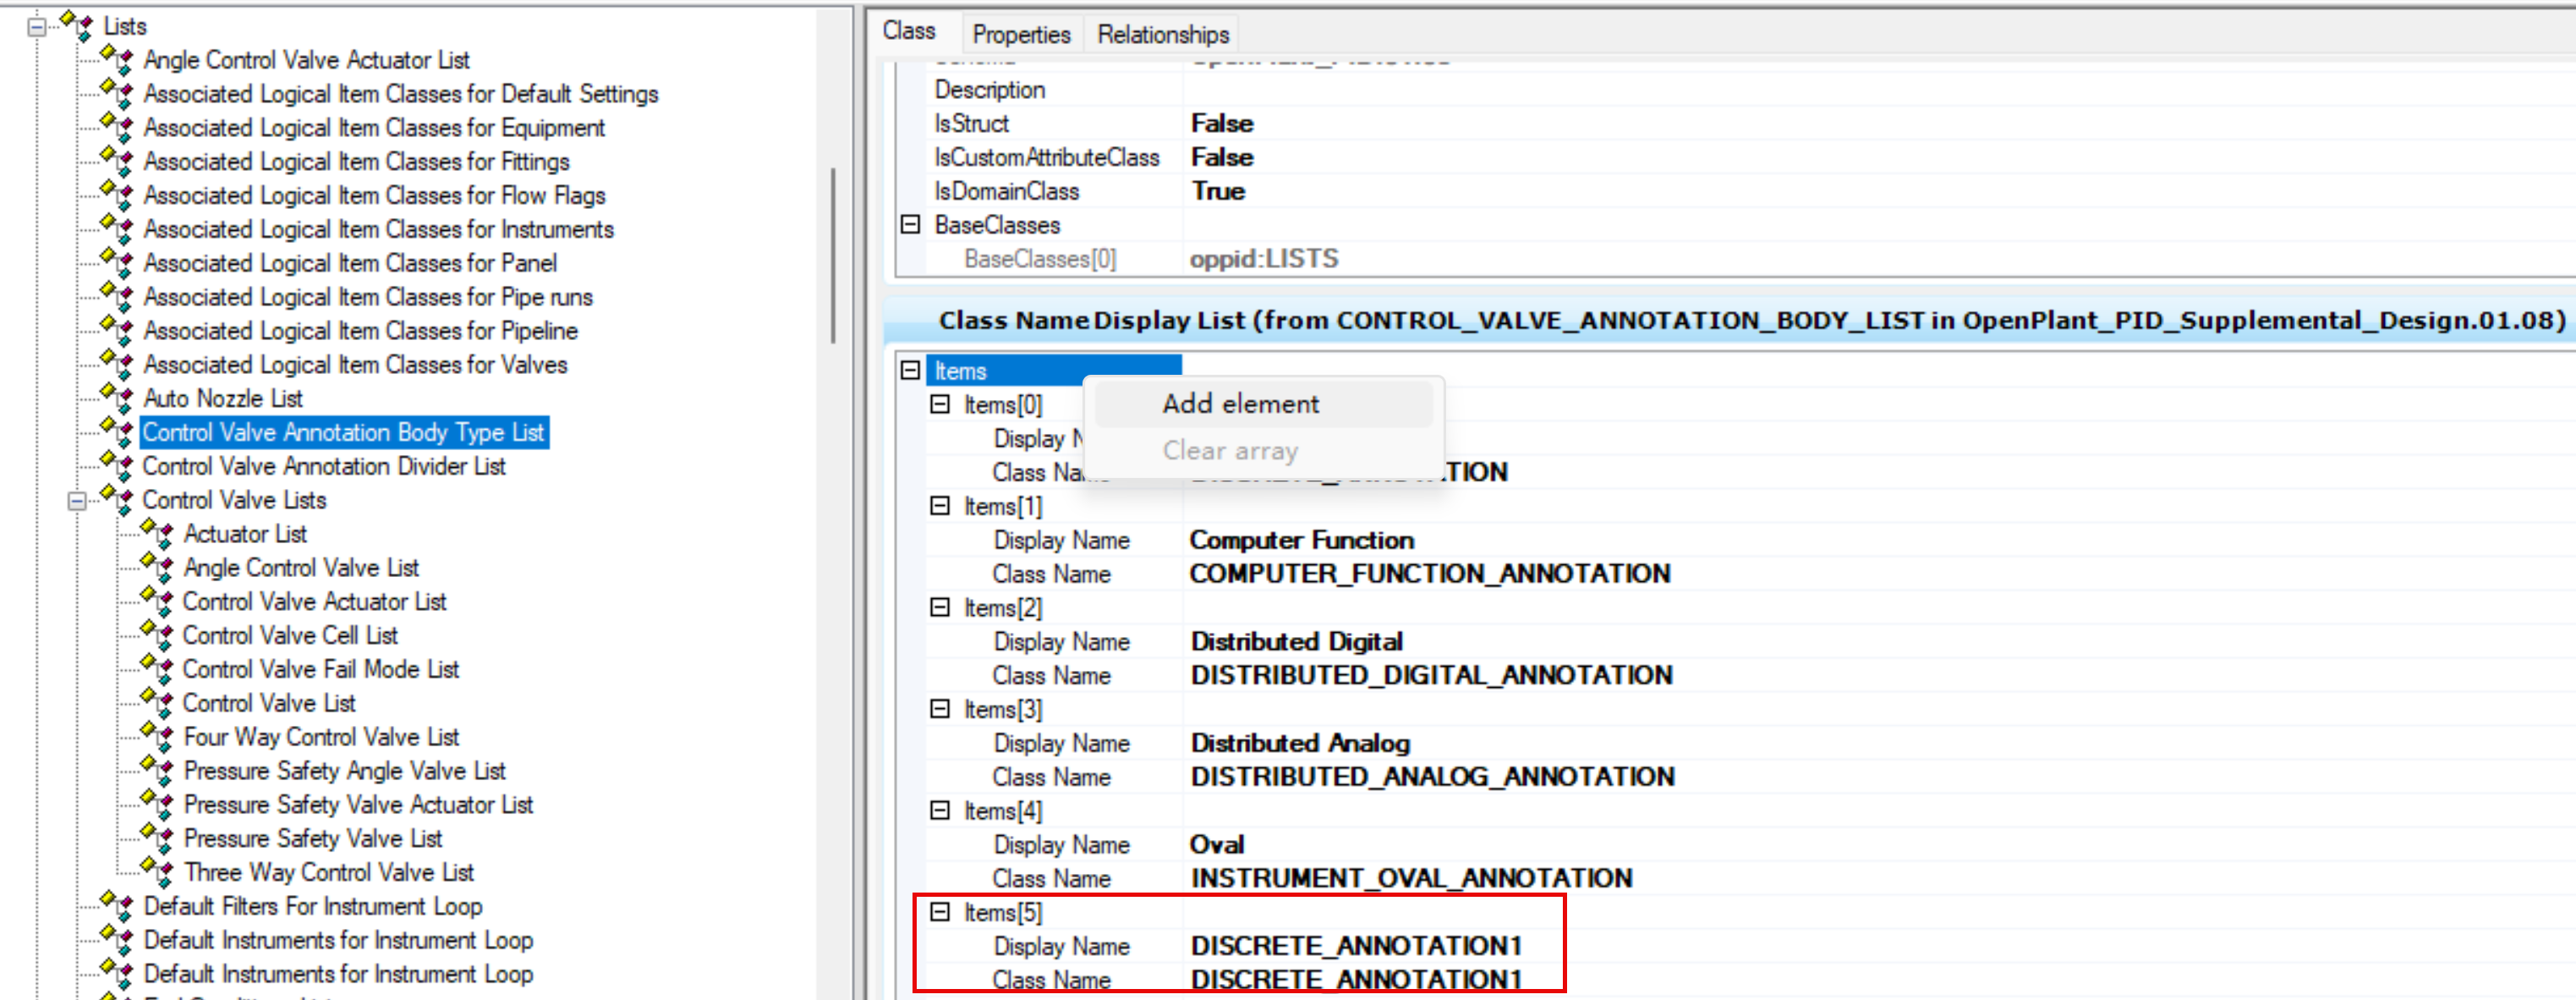Collapse the BaseClasses property group
2576x1000 pixels.
click(910, 225)
